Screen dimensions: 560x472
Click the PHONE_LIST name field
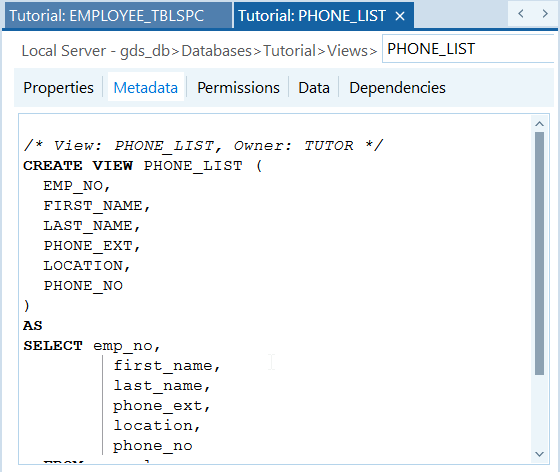click(468, 49)
